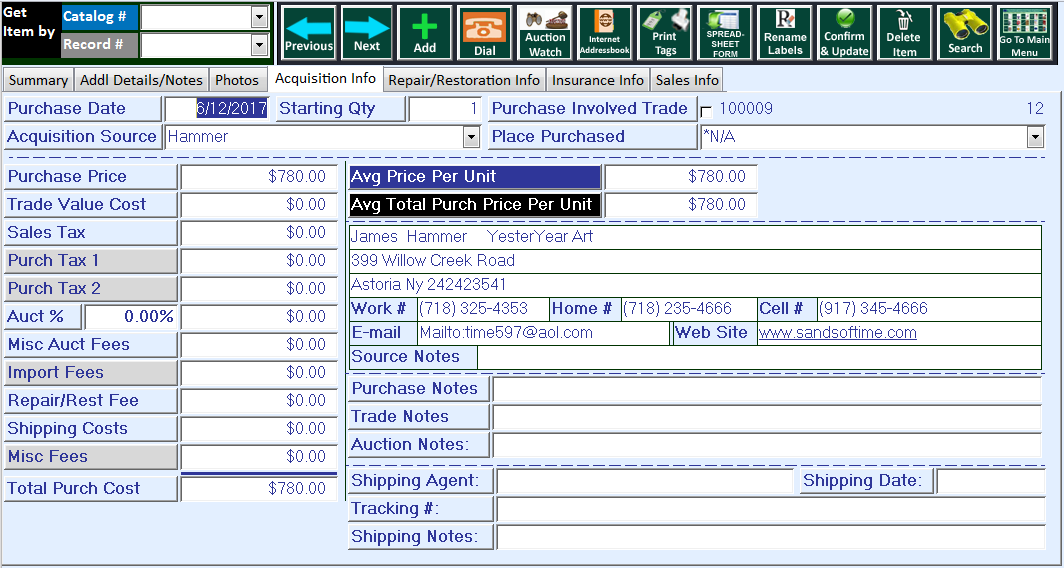Select the Misc Auct Fees field

(259, 345)
